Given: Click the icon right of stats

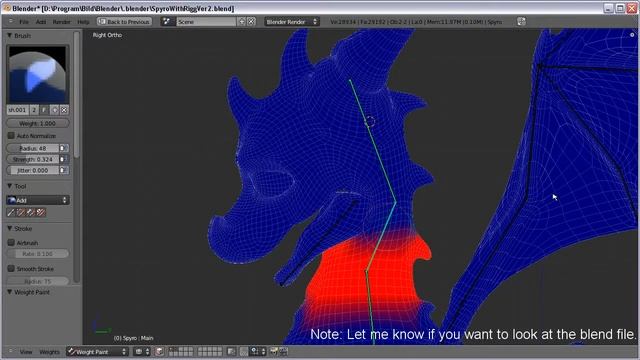Looking at the screenshot, I should [x=521, y=22].
